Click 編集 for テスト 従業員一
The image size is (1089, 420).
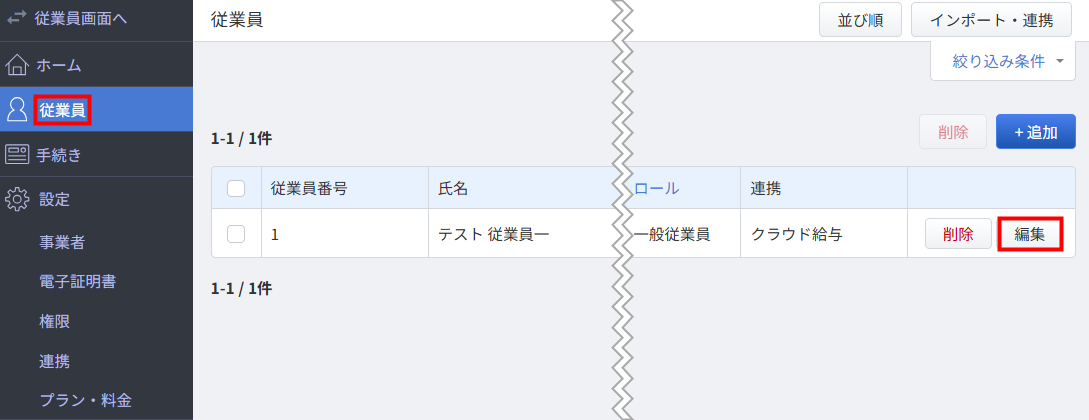click(x=1030, y=234)
